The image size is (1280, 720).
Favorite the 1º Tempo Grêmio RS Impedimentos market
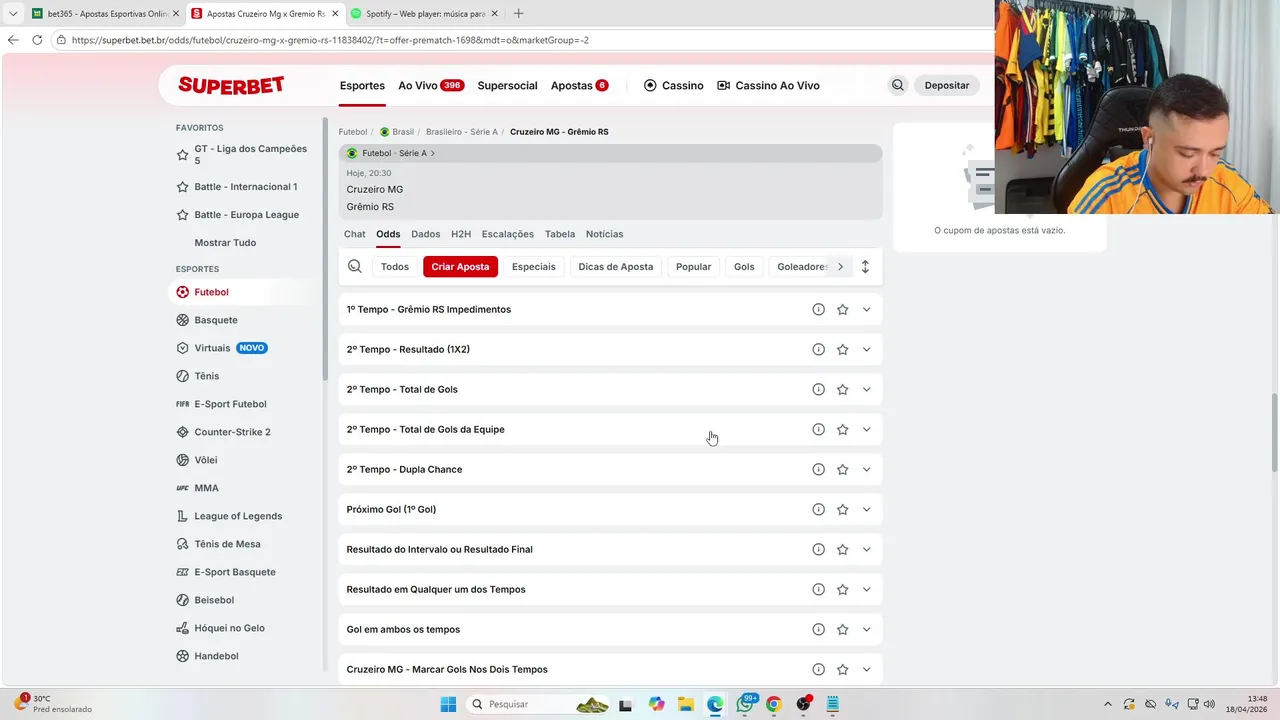pyautogui.click(x=842, y=309)
